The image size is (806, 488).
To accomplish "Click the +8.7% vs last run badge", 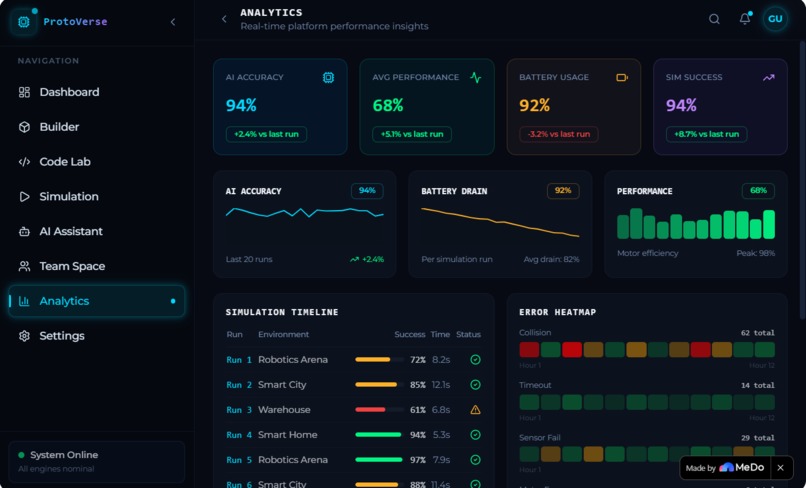I will (706, 134).
